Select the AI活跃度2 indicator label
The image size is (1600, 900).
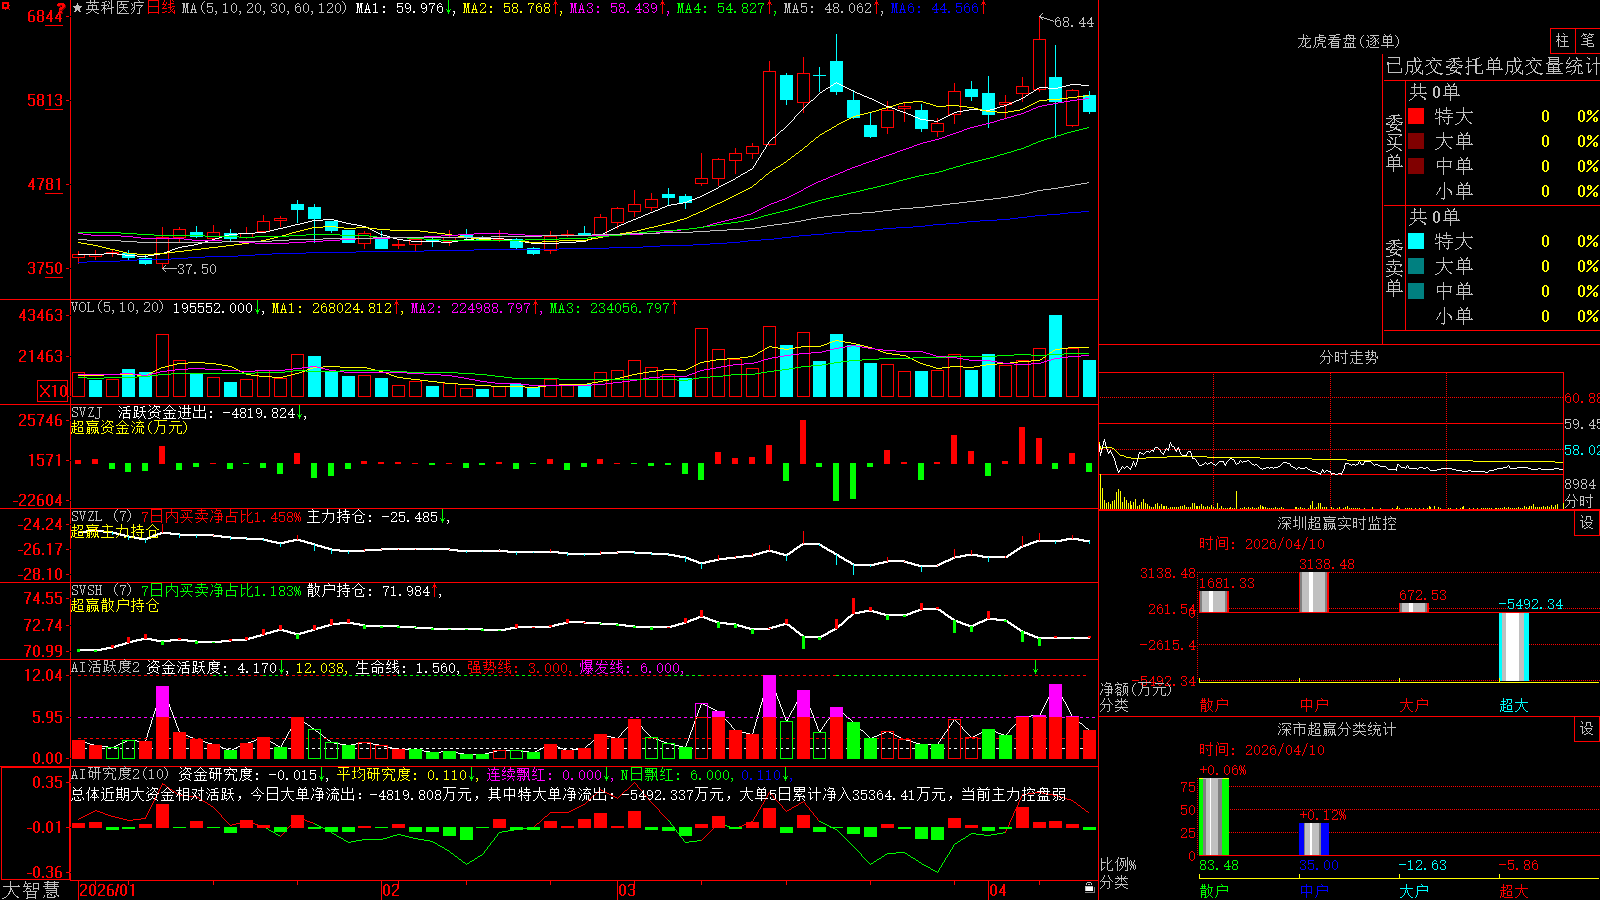click(x=106, y=667)
